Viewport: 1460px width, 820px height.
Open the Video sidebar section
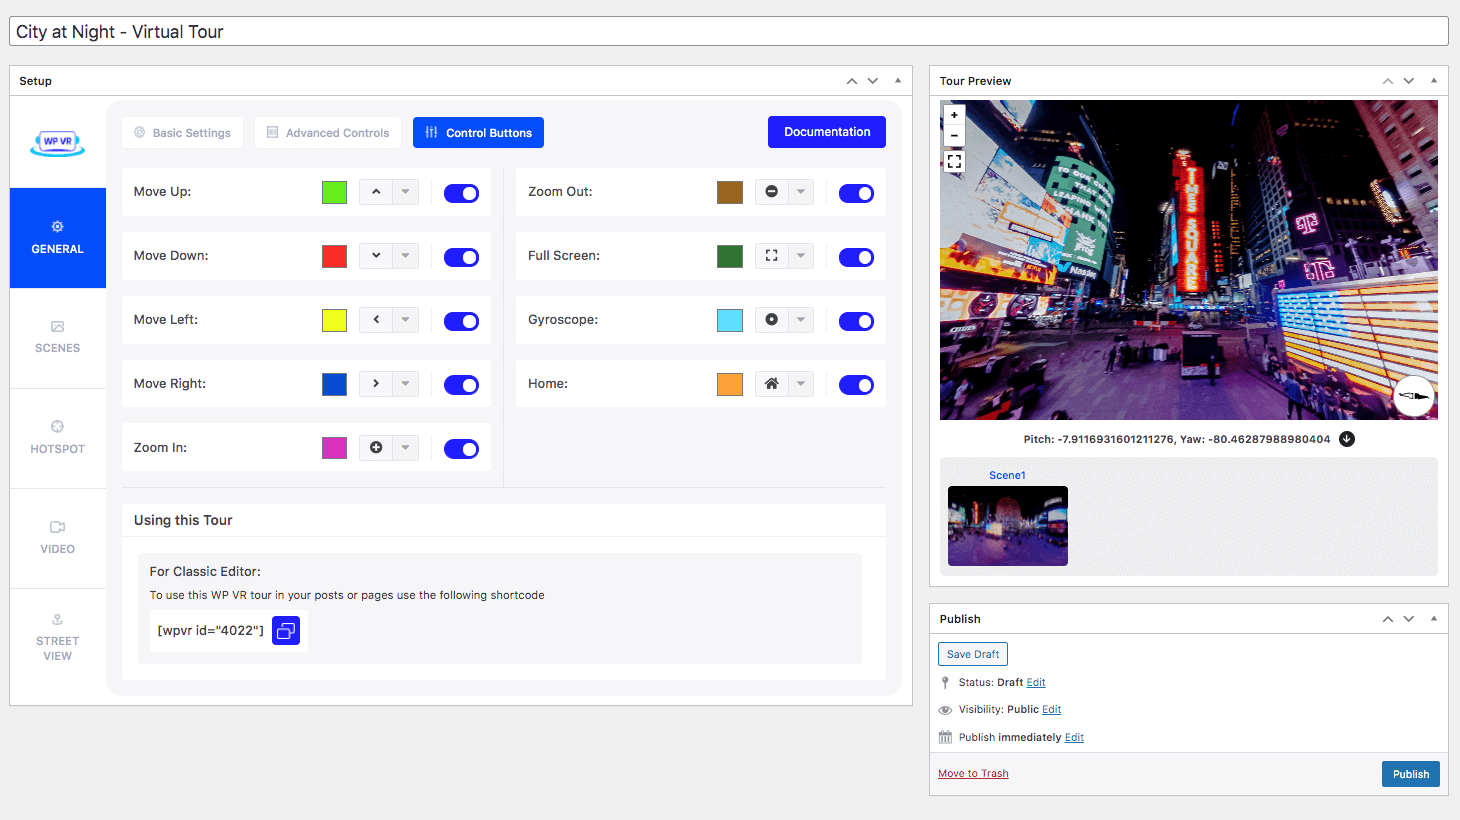click(58, 538)
